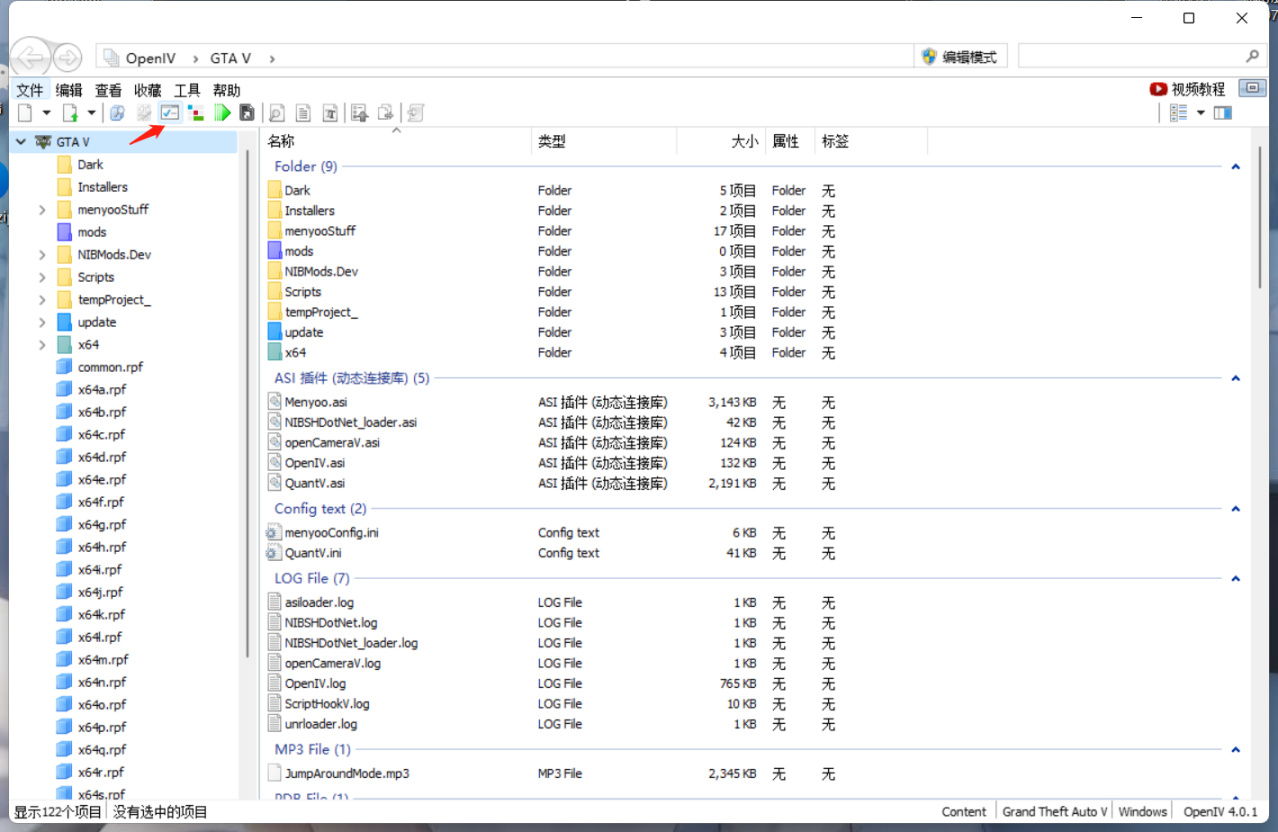Image resolution: width=1278 pixels, height=832 pixels.
Task: Select the blue update folder icon in list
Action: (276, 332)
